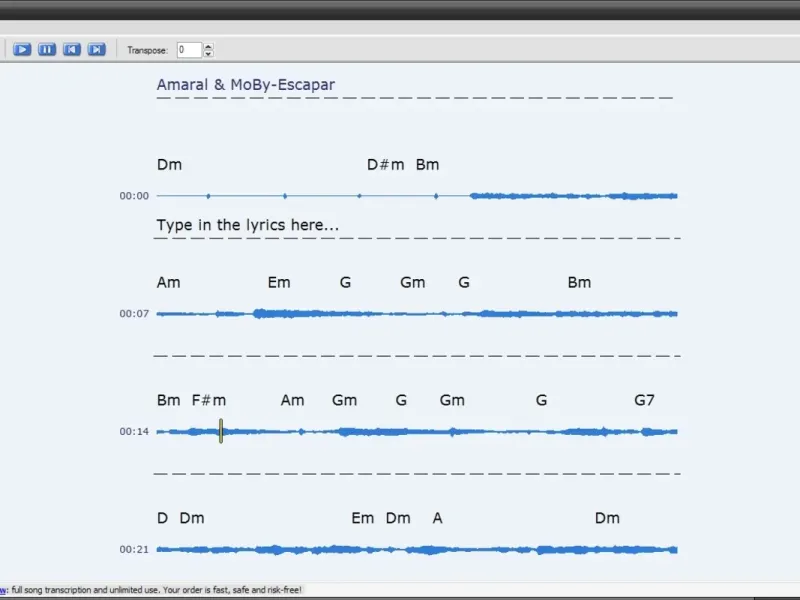Select the F#m chord on the 00:14 row
Image resolution: width=800 pixels, height=600 pixels.
point(209,400)
